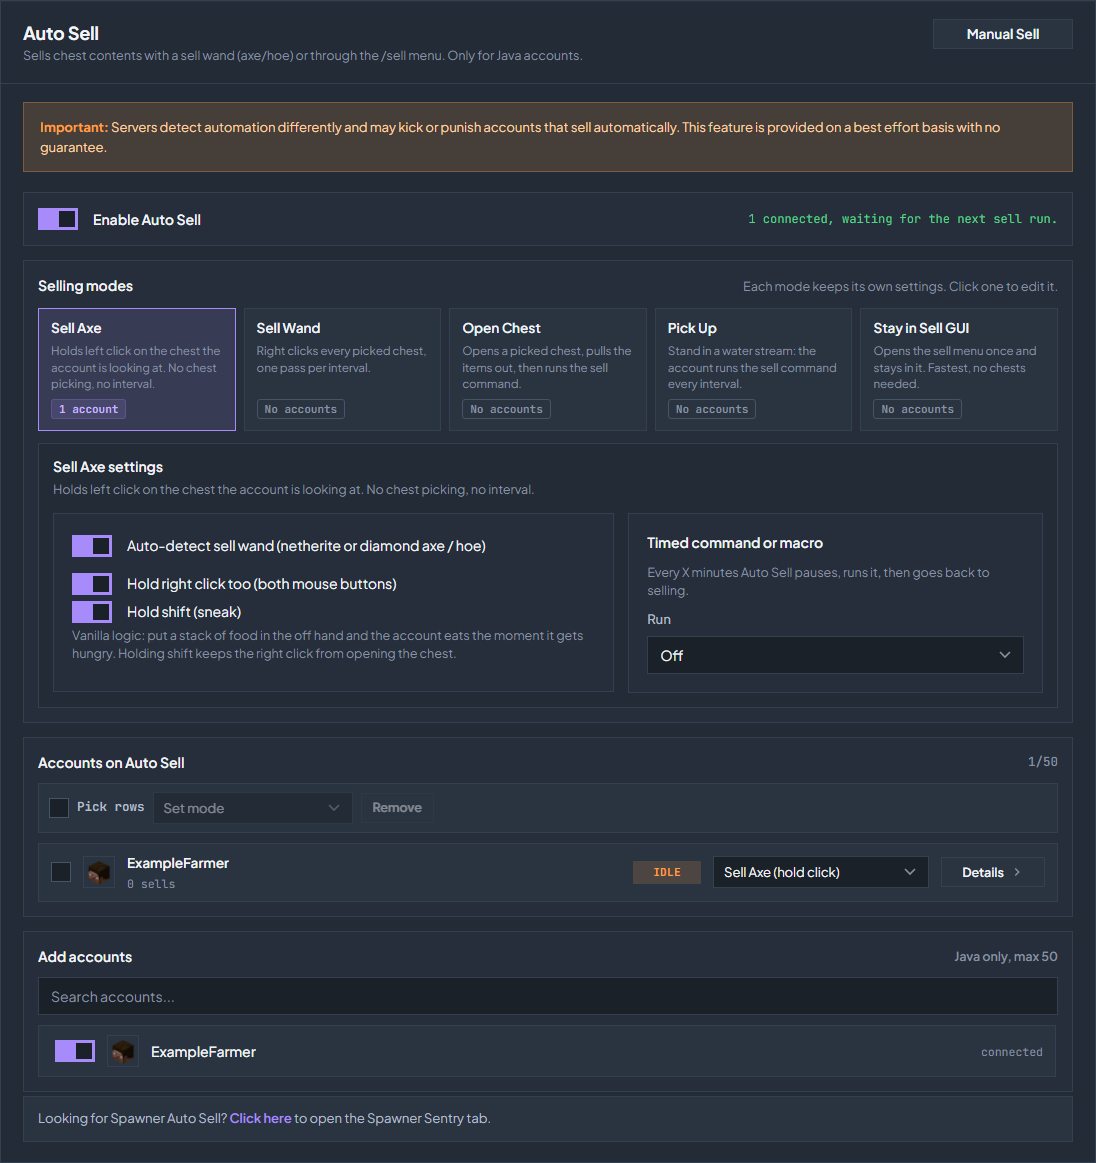Click the '1 connected, waiting' status message
Screen dimensions: 1096x1163
(902, 219)
